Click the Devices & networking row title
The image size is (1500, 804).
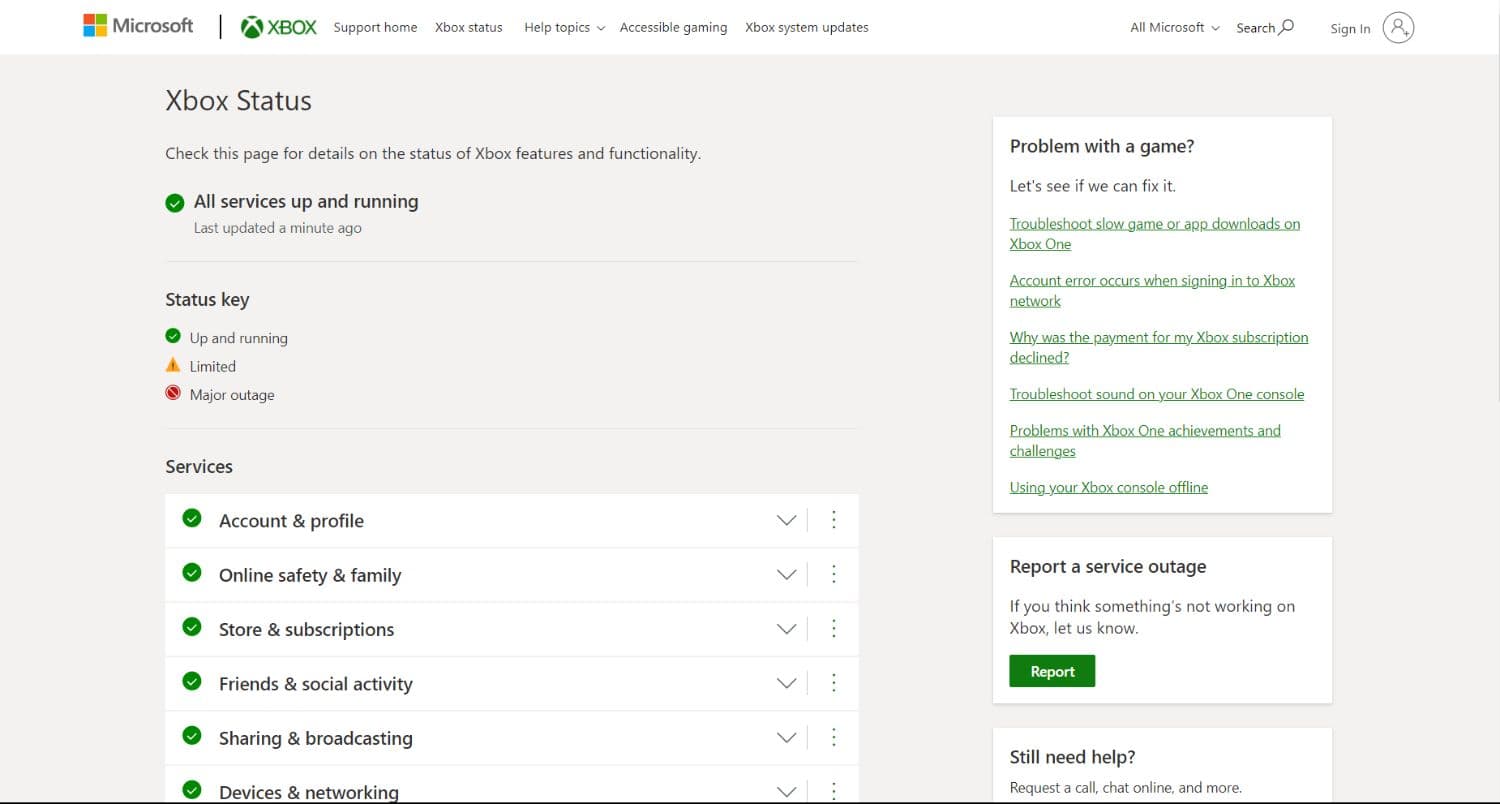(x=309, y=792)
